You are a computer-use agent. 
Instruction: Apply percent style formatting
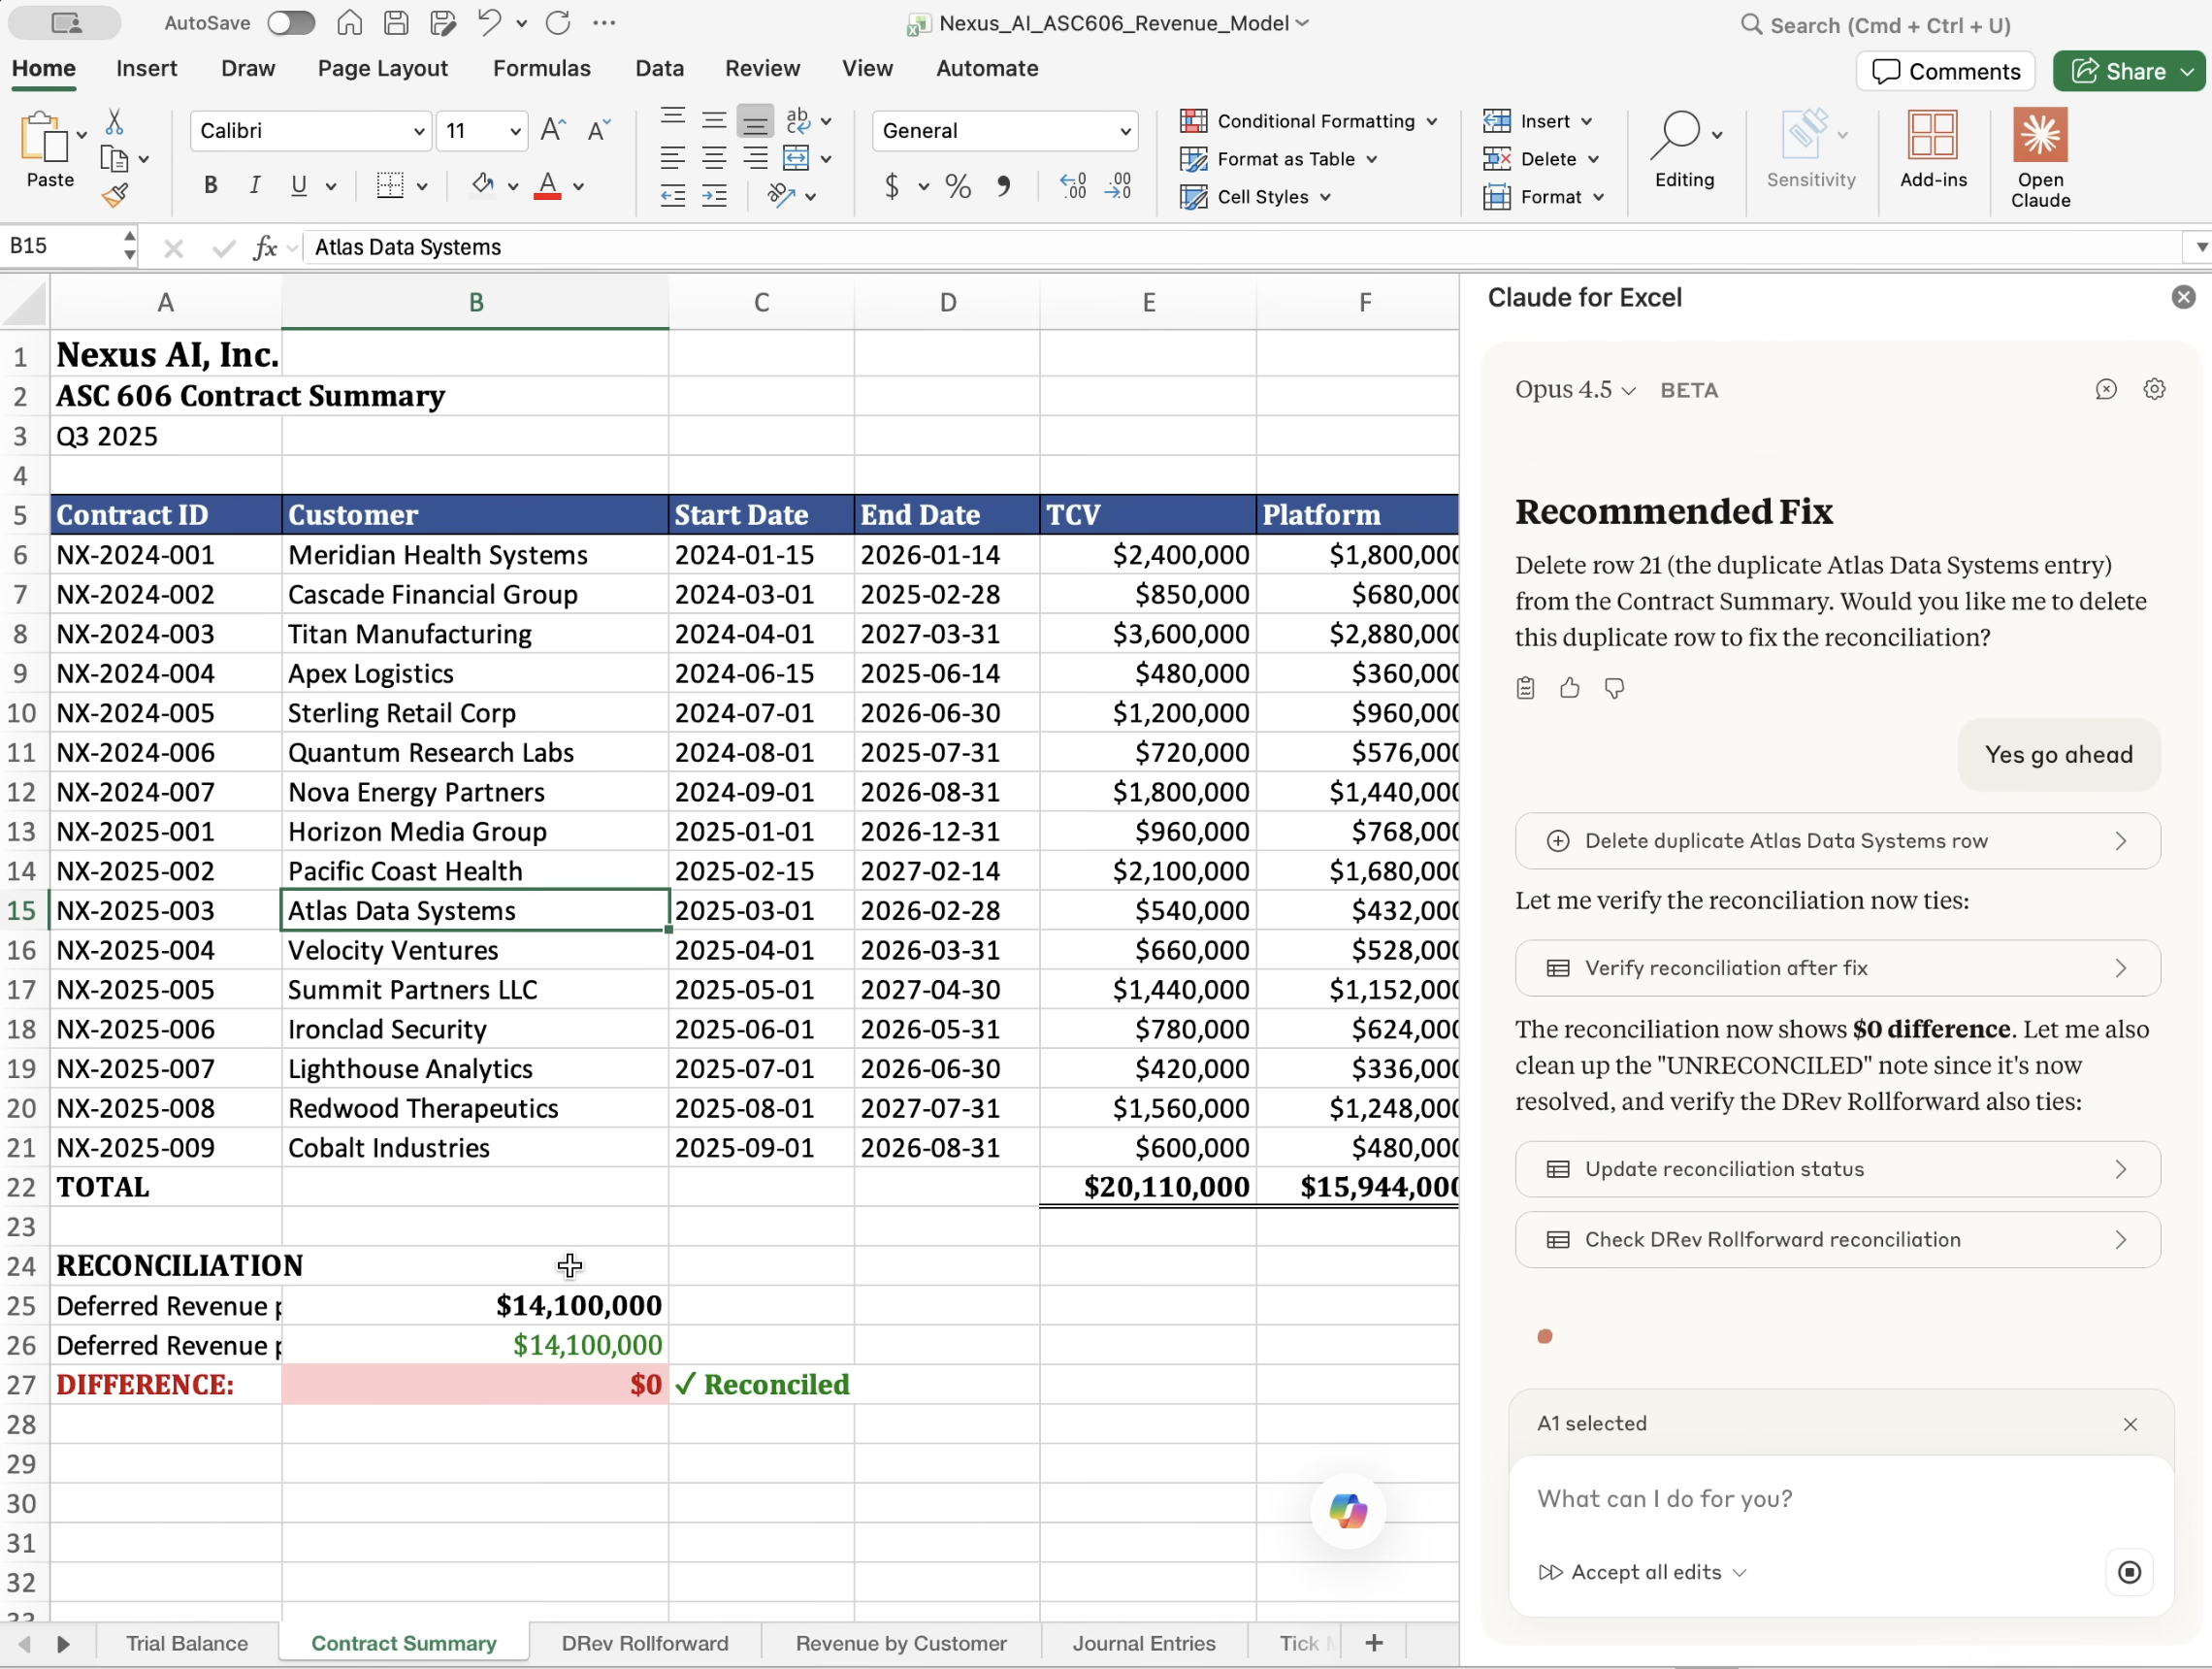coord(957,186)
